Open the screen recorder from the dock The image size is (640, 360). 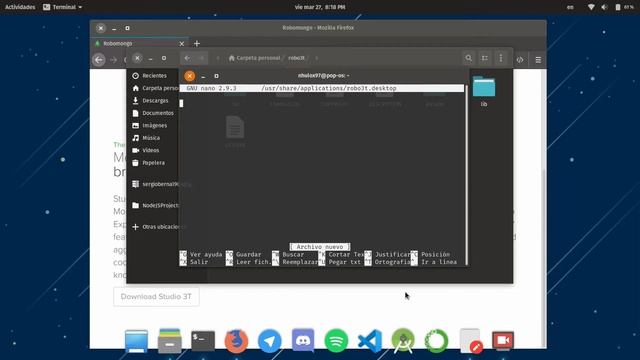[503, 341]
